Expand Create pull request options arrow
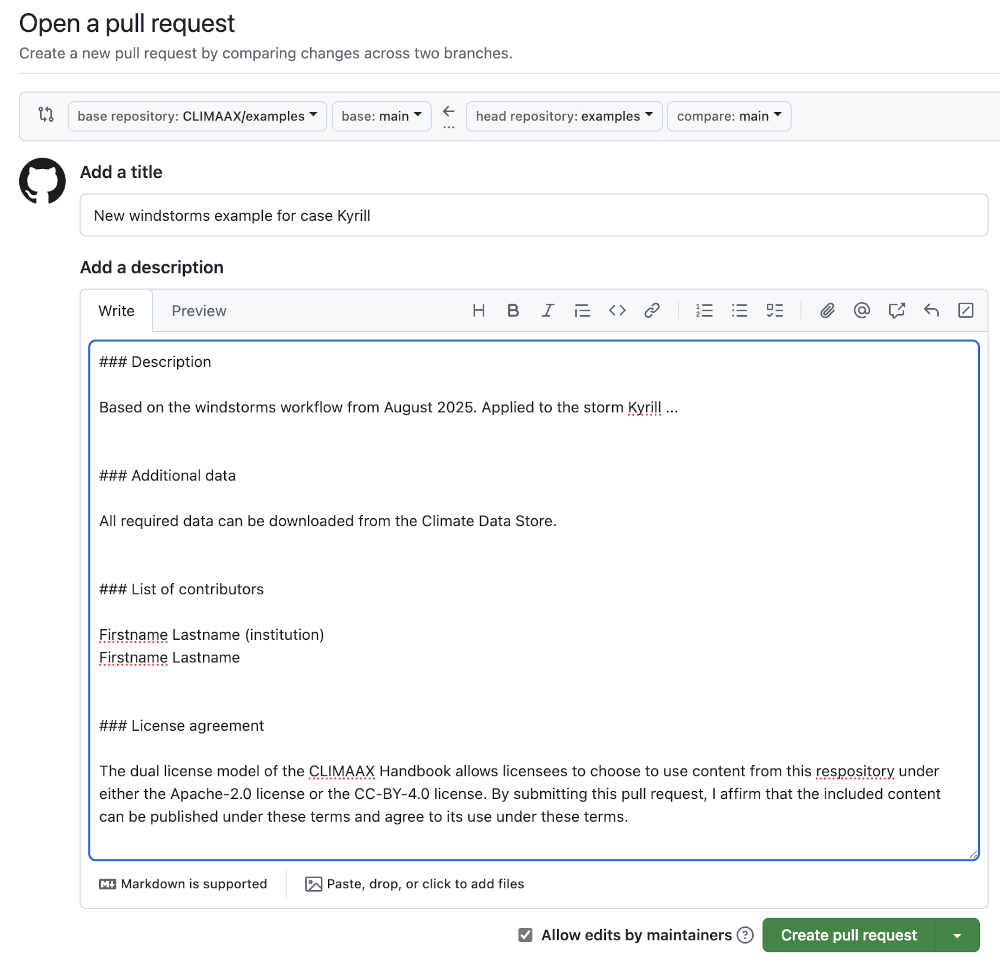Viewport: 1000px width, 968px height. (957, 935)
